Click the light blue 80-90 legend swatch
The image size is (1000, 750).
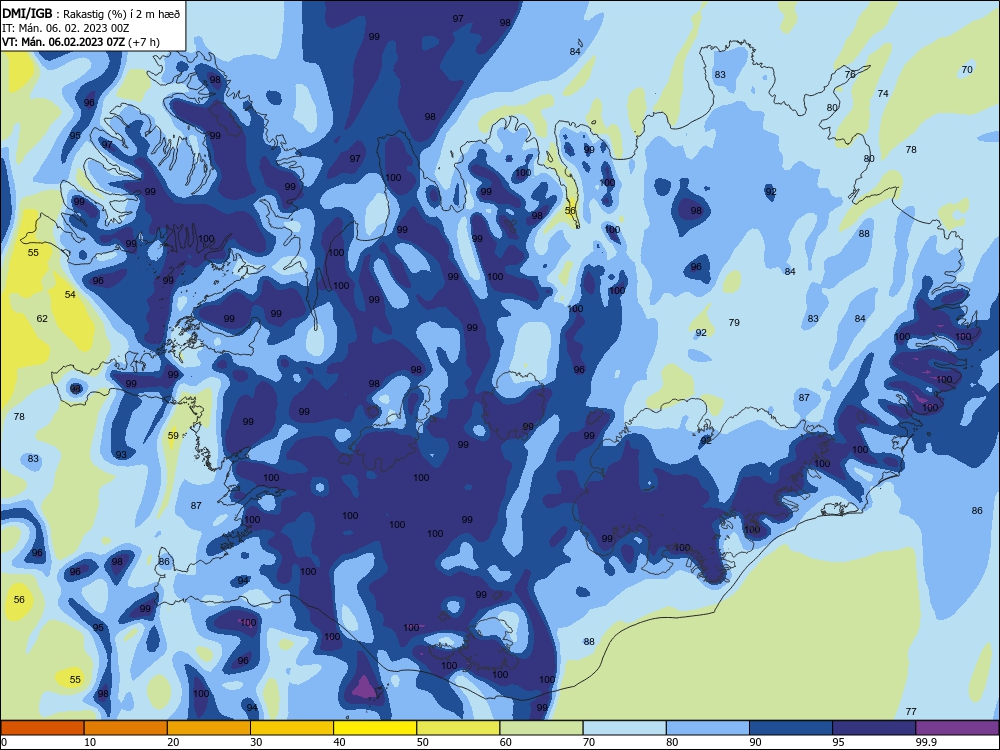point(708,728)
